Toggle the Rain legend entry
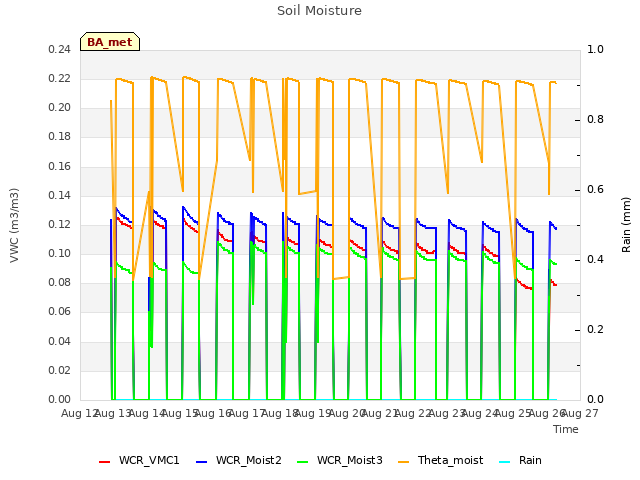640x480 pixels. click(520, 460)
